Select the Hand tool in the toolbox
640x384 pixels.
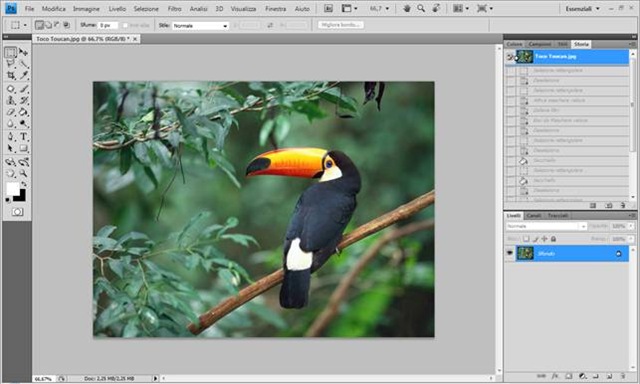point(11,174)
